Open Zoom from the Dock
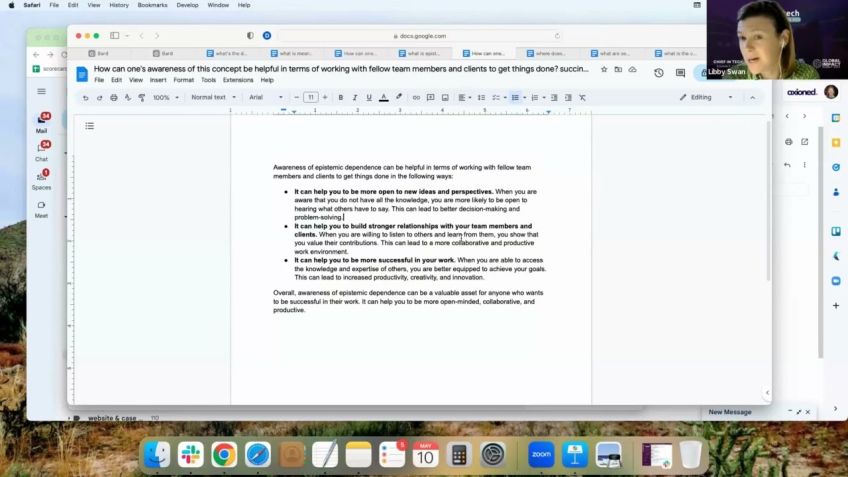Viewport: 848px width, 477px height. pyautogui.click(x=541, y=455)
